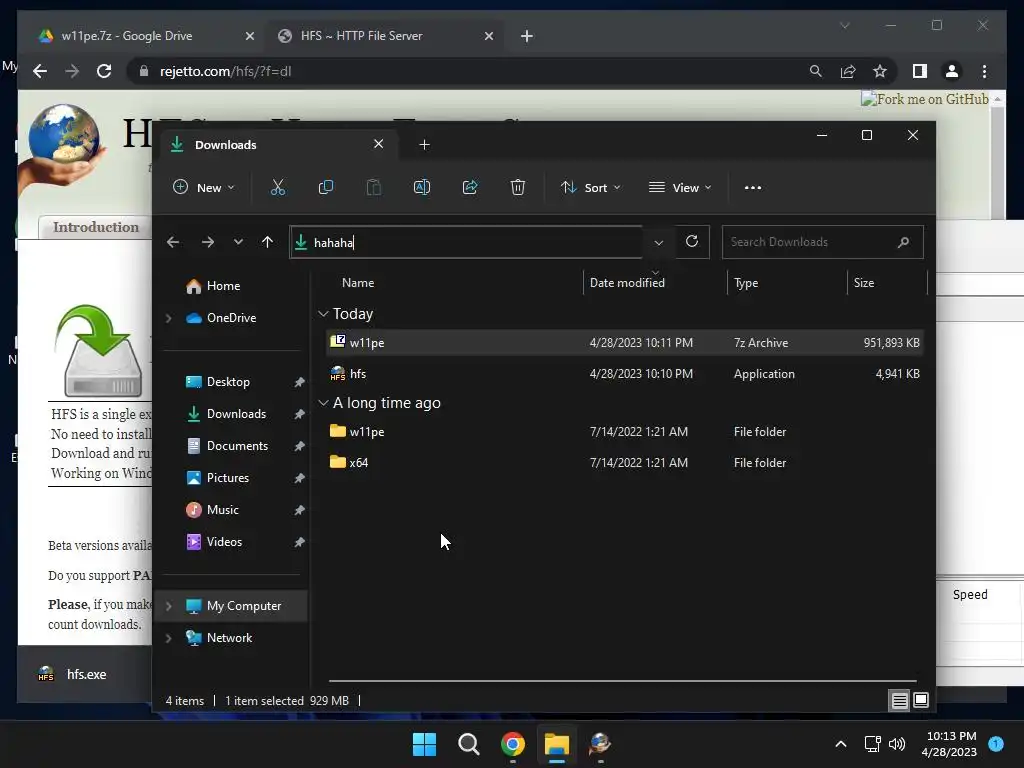
Task: Open Windows Start menu
Action: pos(424,744)
